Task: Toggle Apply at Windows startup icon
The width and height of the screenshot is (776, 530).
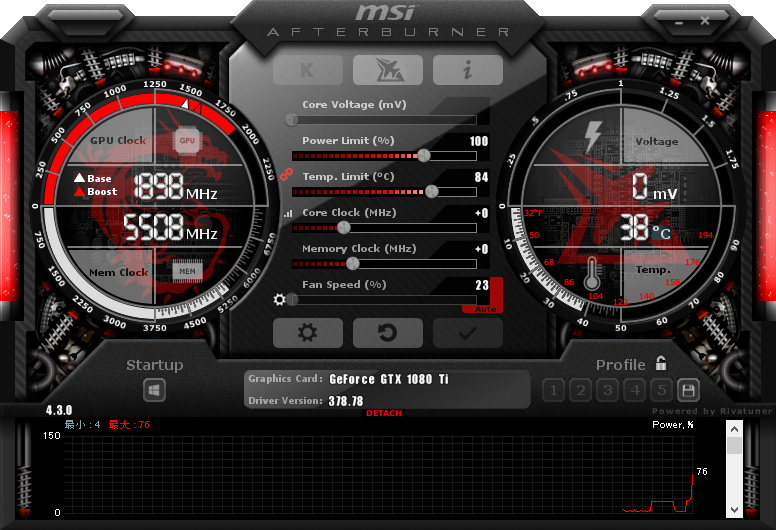Action: point(154,390)
